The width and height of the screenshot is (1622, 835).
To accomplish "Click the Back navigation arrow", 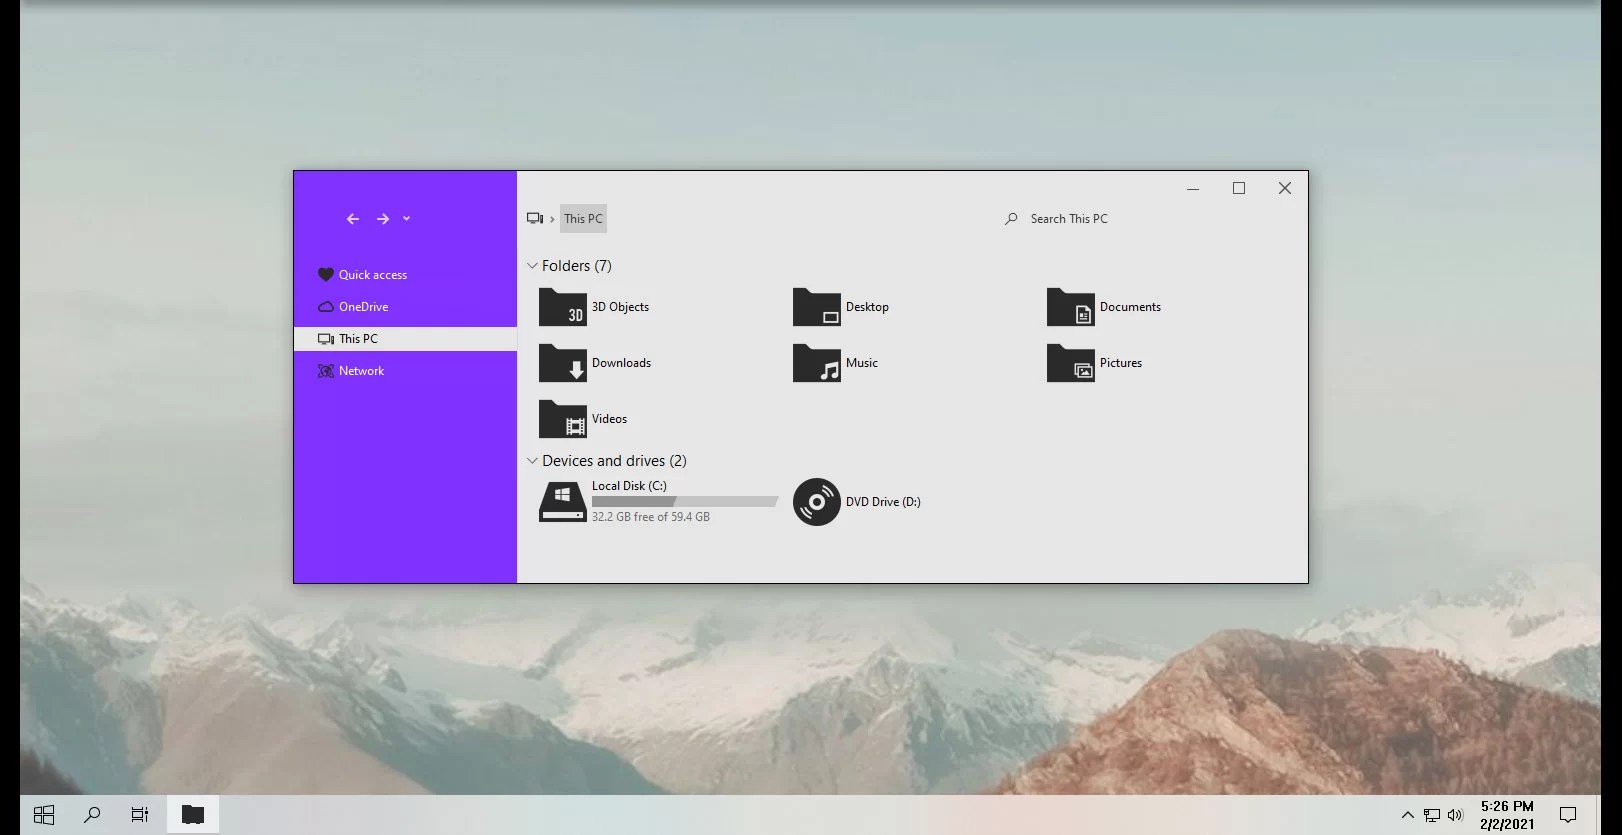I will pyautogui.click(x=352, y=219).
